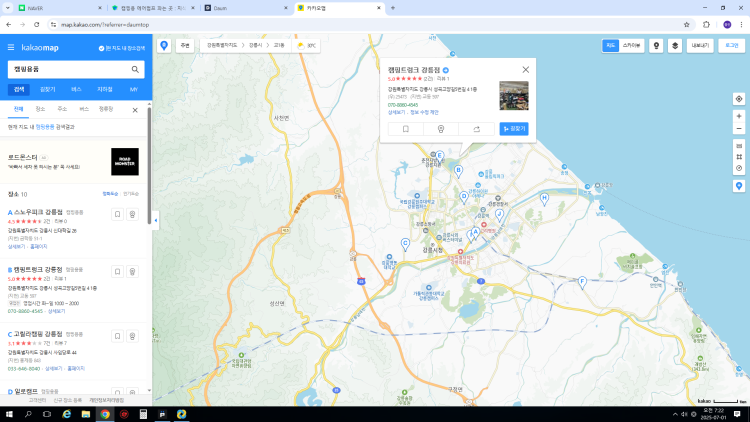
Task: Share 캠핑트렁크 강릉점 via popup share icon
Action: 476,129
